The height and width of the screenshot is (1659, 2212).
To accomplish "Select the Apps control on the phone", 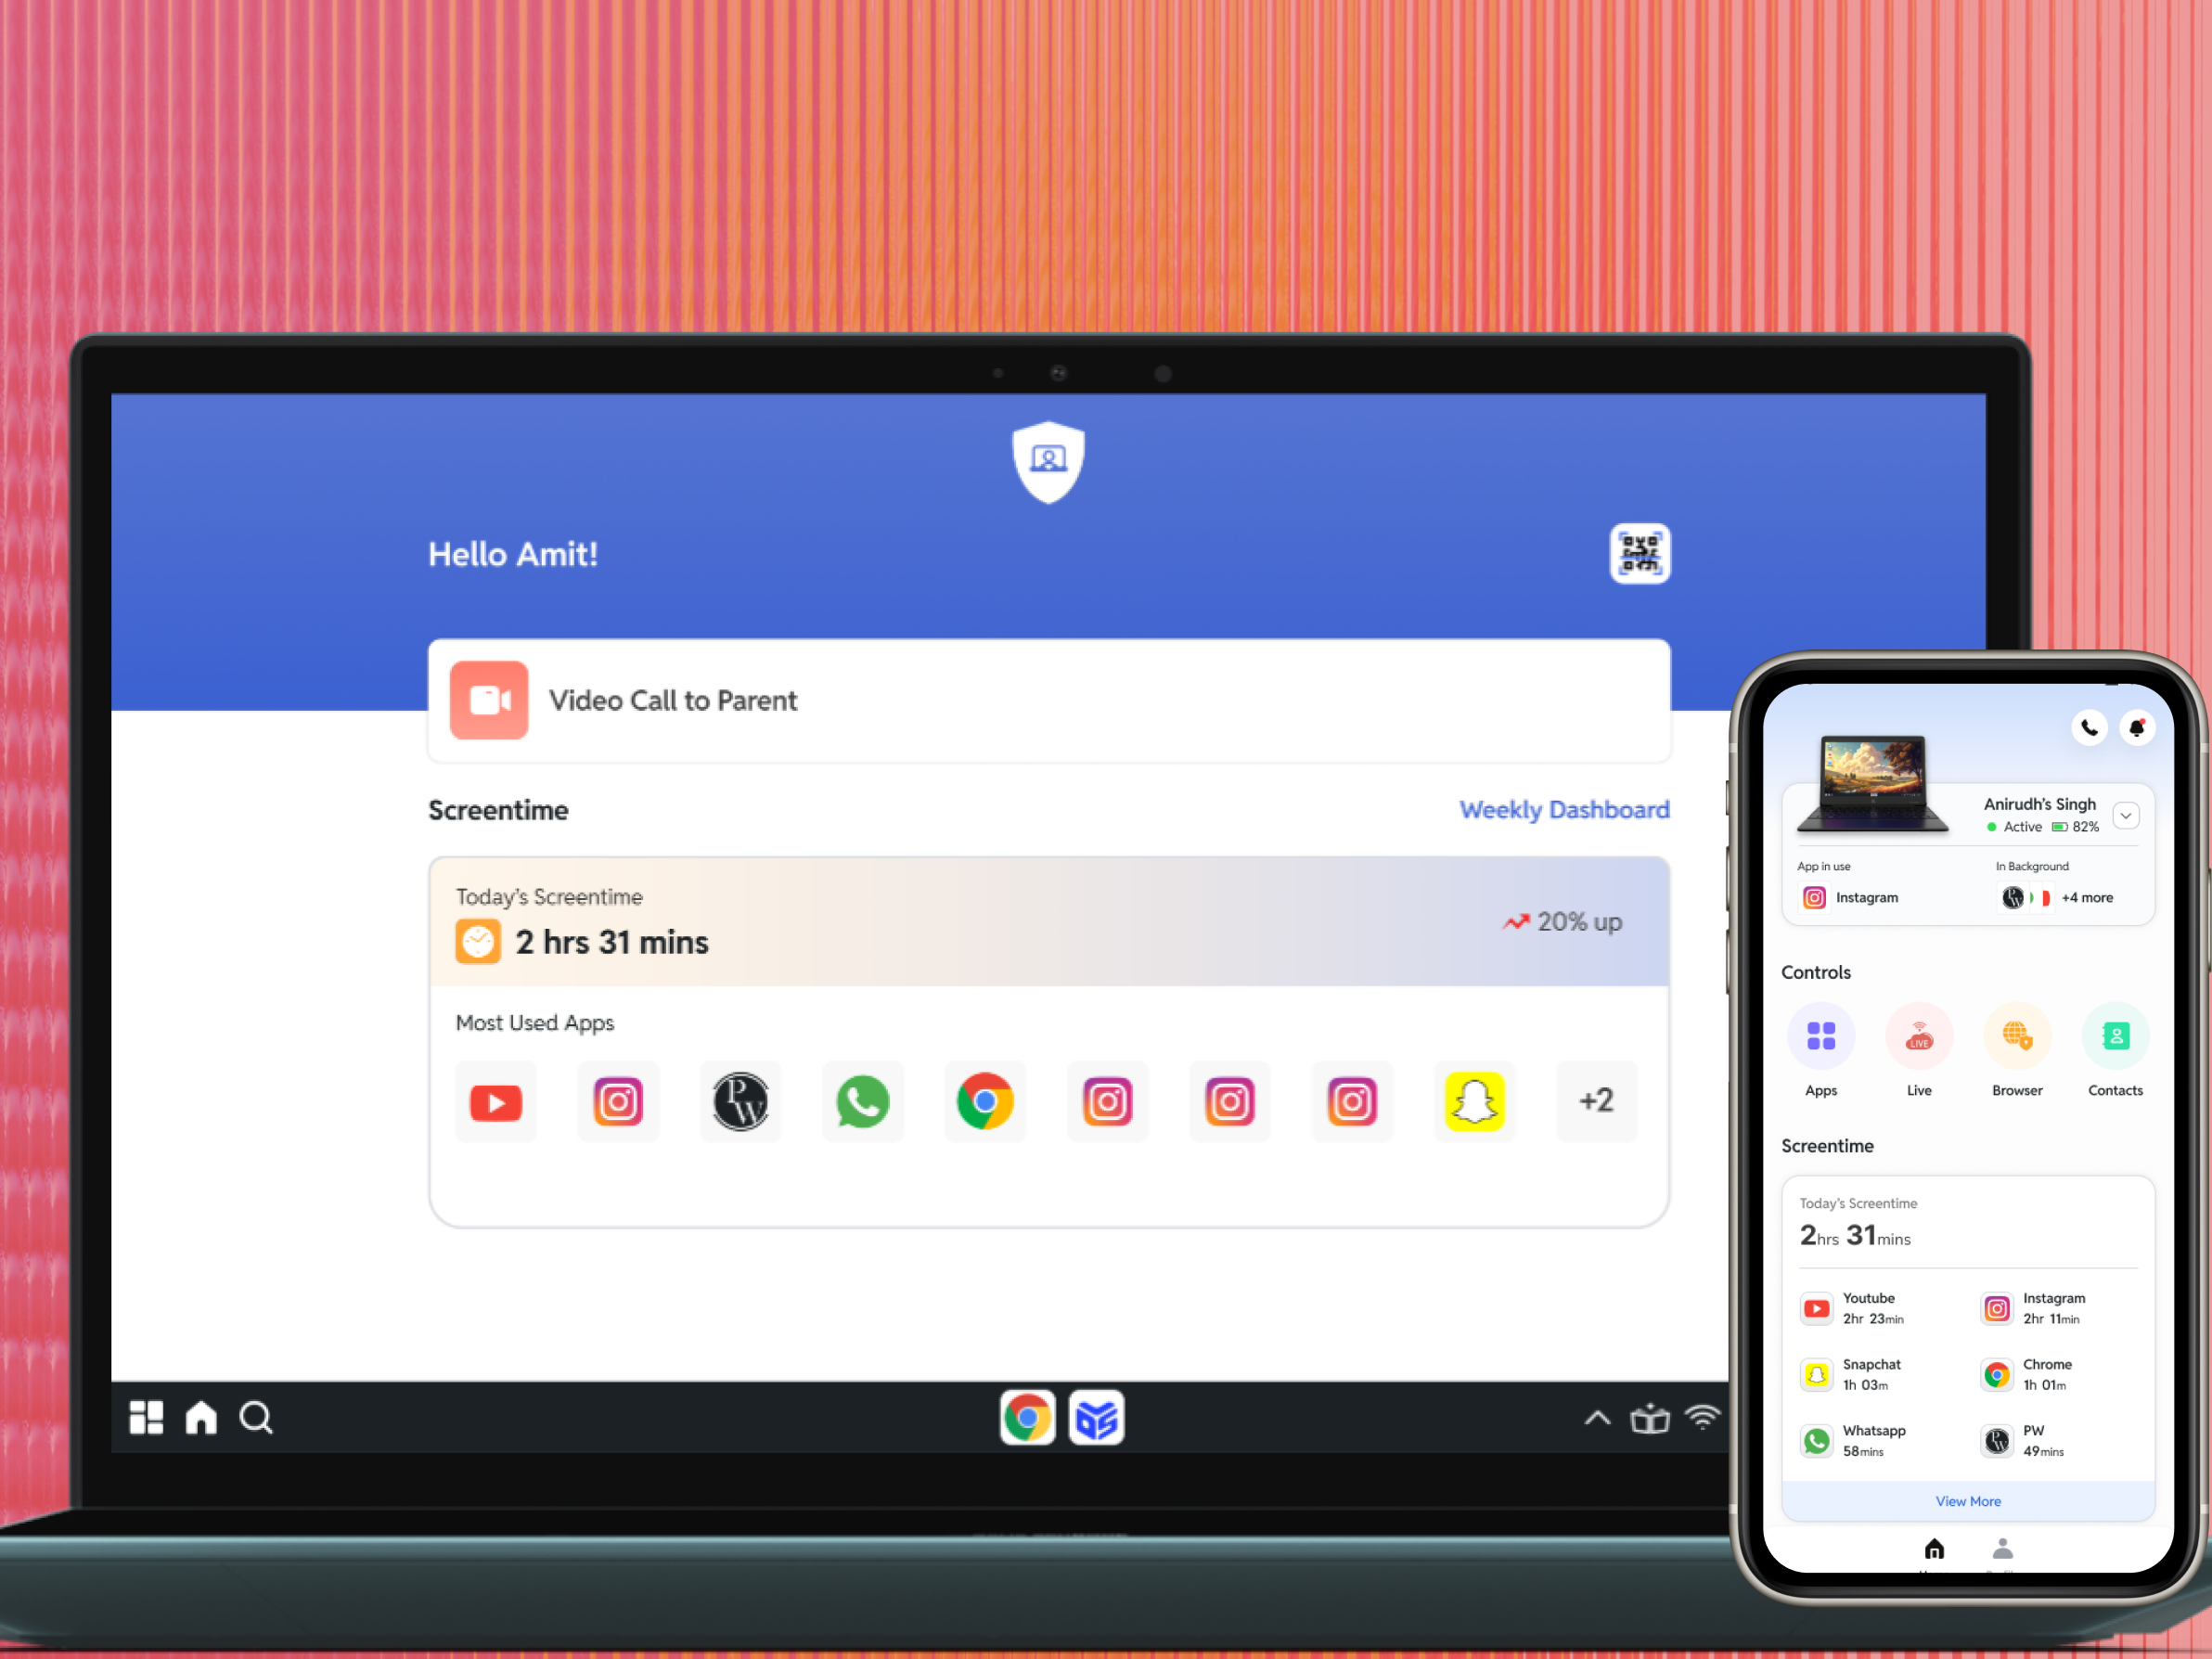I will (1821, 1036).
